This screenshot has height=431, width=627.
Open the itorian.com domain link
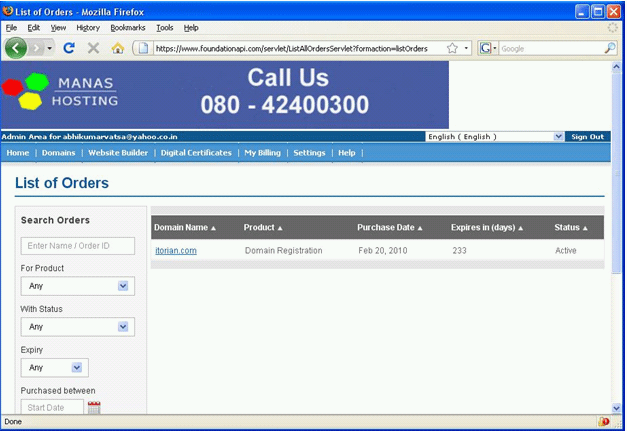click(176, 251)
